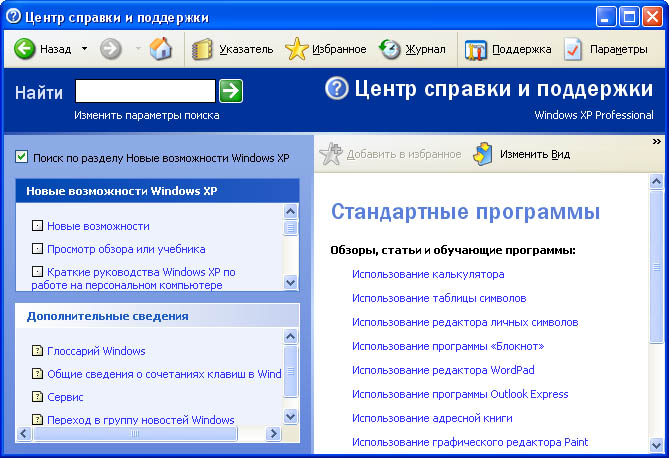
Task: Expand the Новые возможности tree item box
Action: pyautogui.click(x=38, y=225)
